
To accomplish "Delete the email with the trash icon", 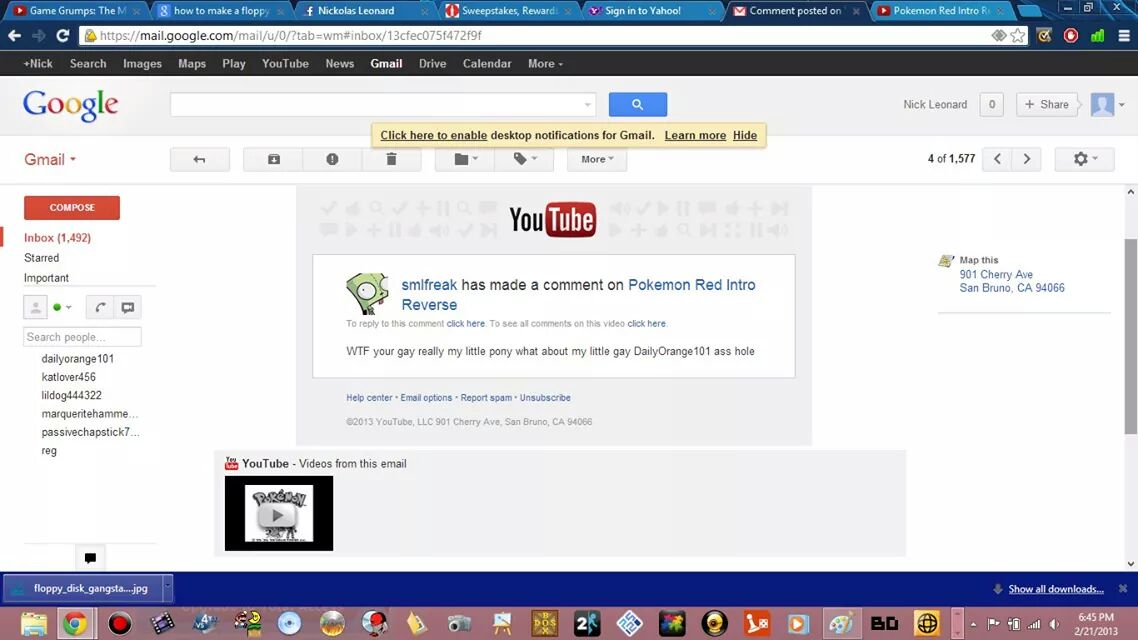I will pos(391,159).
